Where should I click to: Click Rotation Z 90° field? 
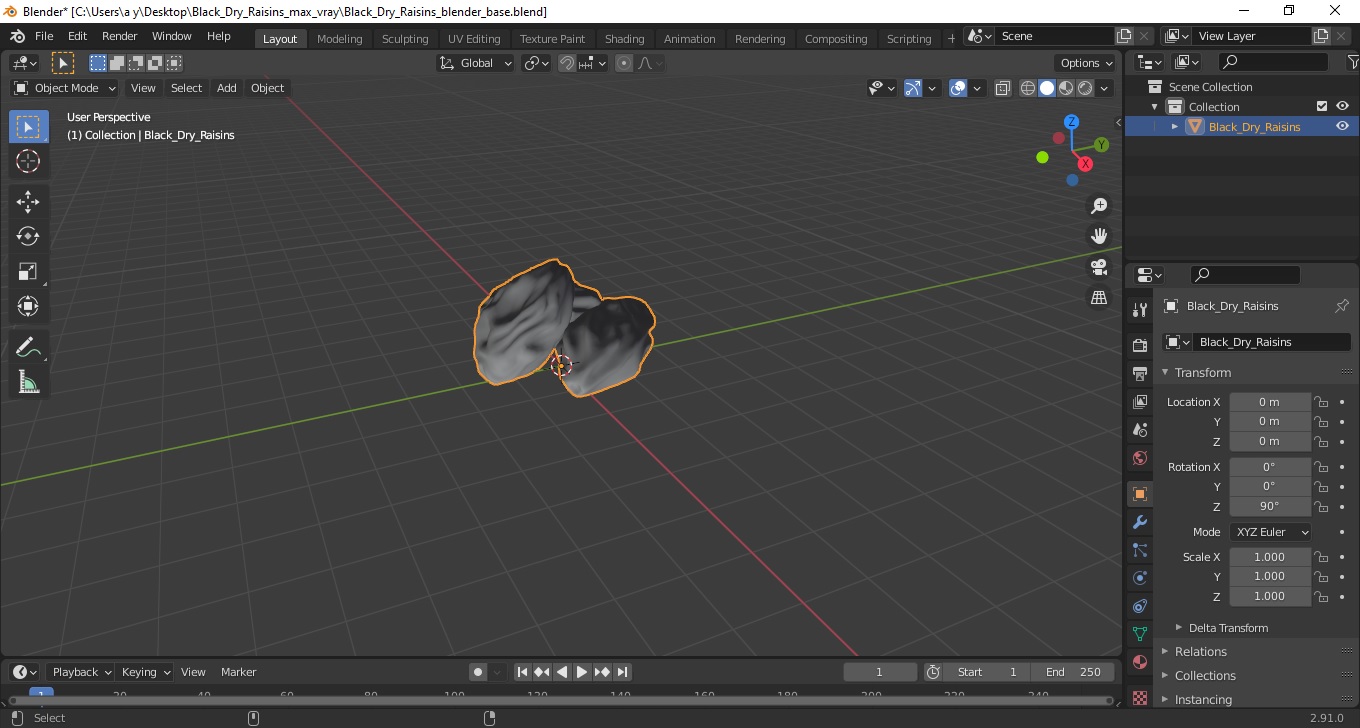[x=1270, y=506]
